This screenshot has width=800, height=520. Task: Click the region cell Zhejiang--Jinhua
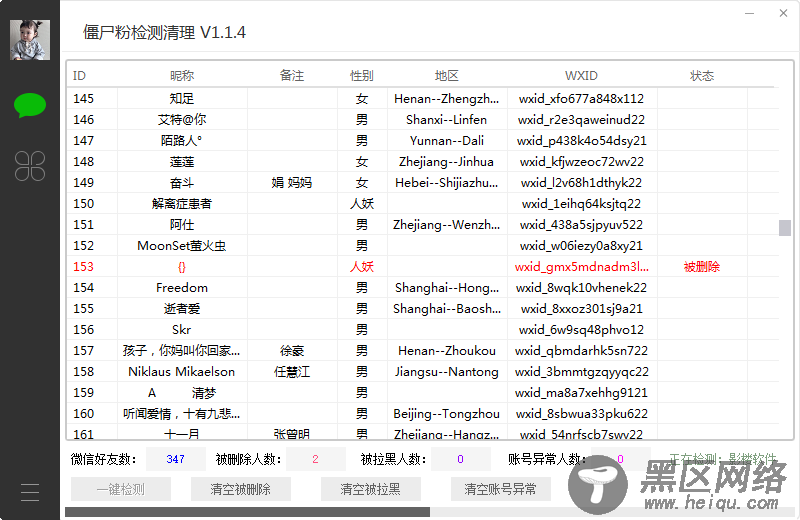446,162
